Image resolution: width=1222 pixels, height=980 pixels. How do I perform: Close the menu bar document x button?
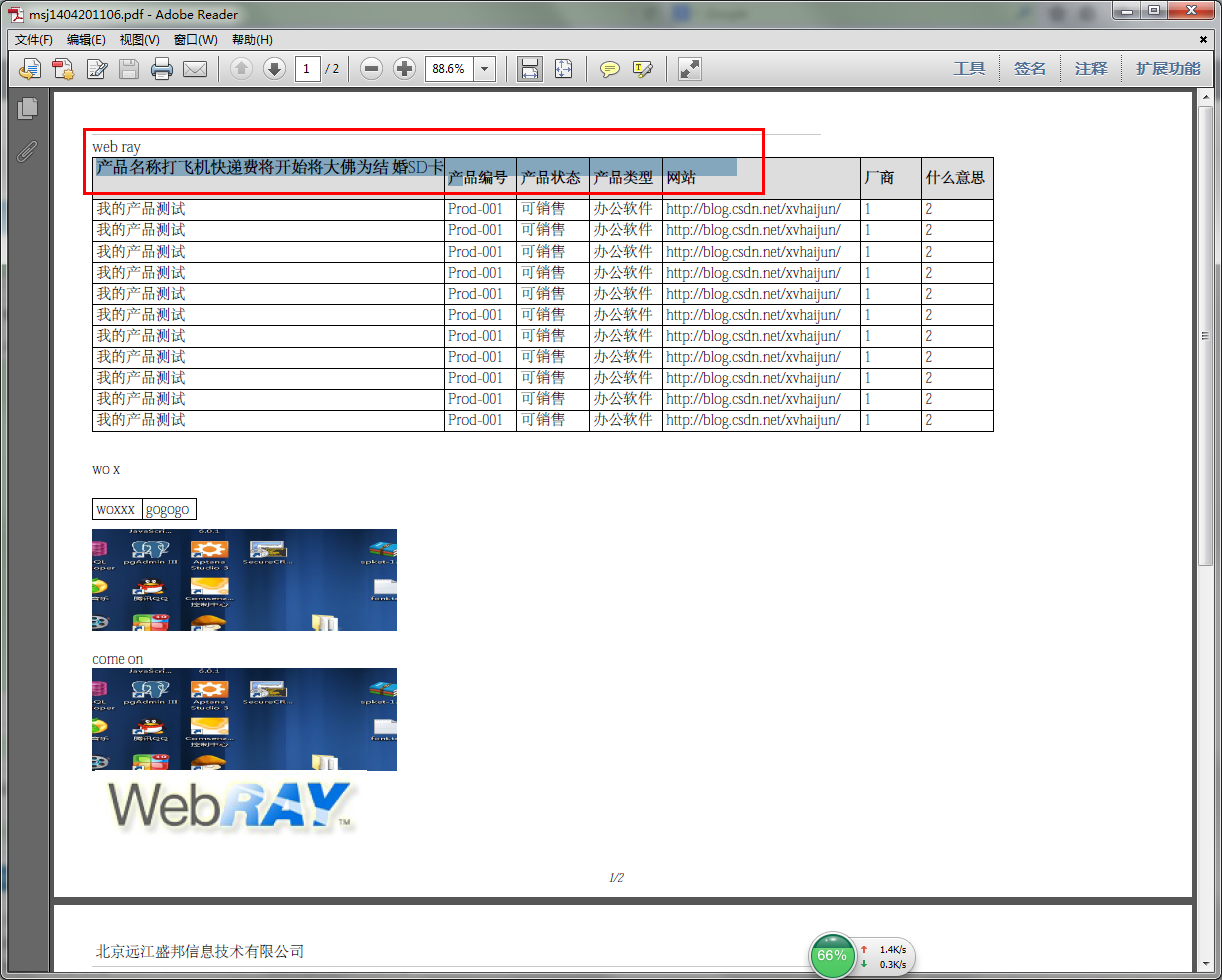(1203, 39)
